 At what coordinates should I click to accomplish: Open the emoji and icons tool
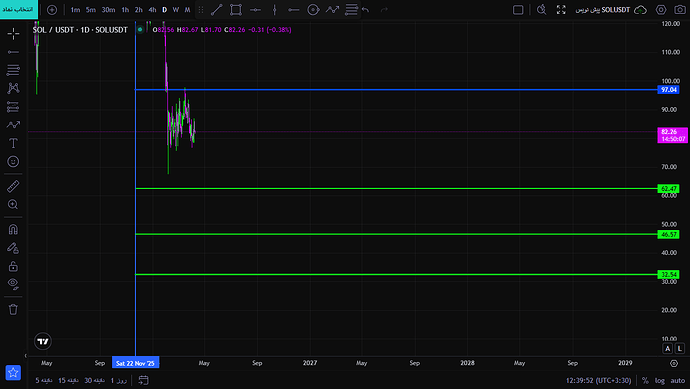click(x=13, y=161)
